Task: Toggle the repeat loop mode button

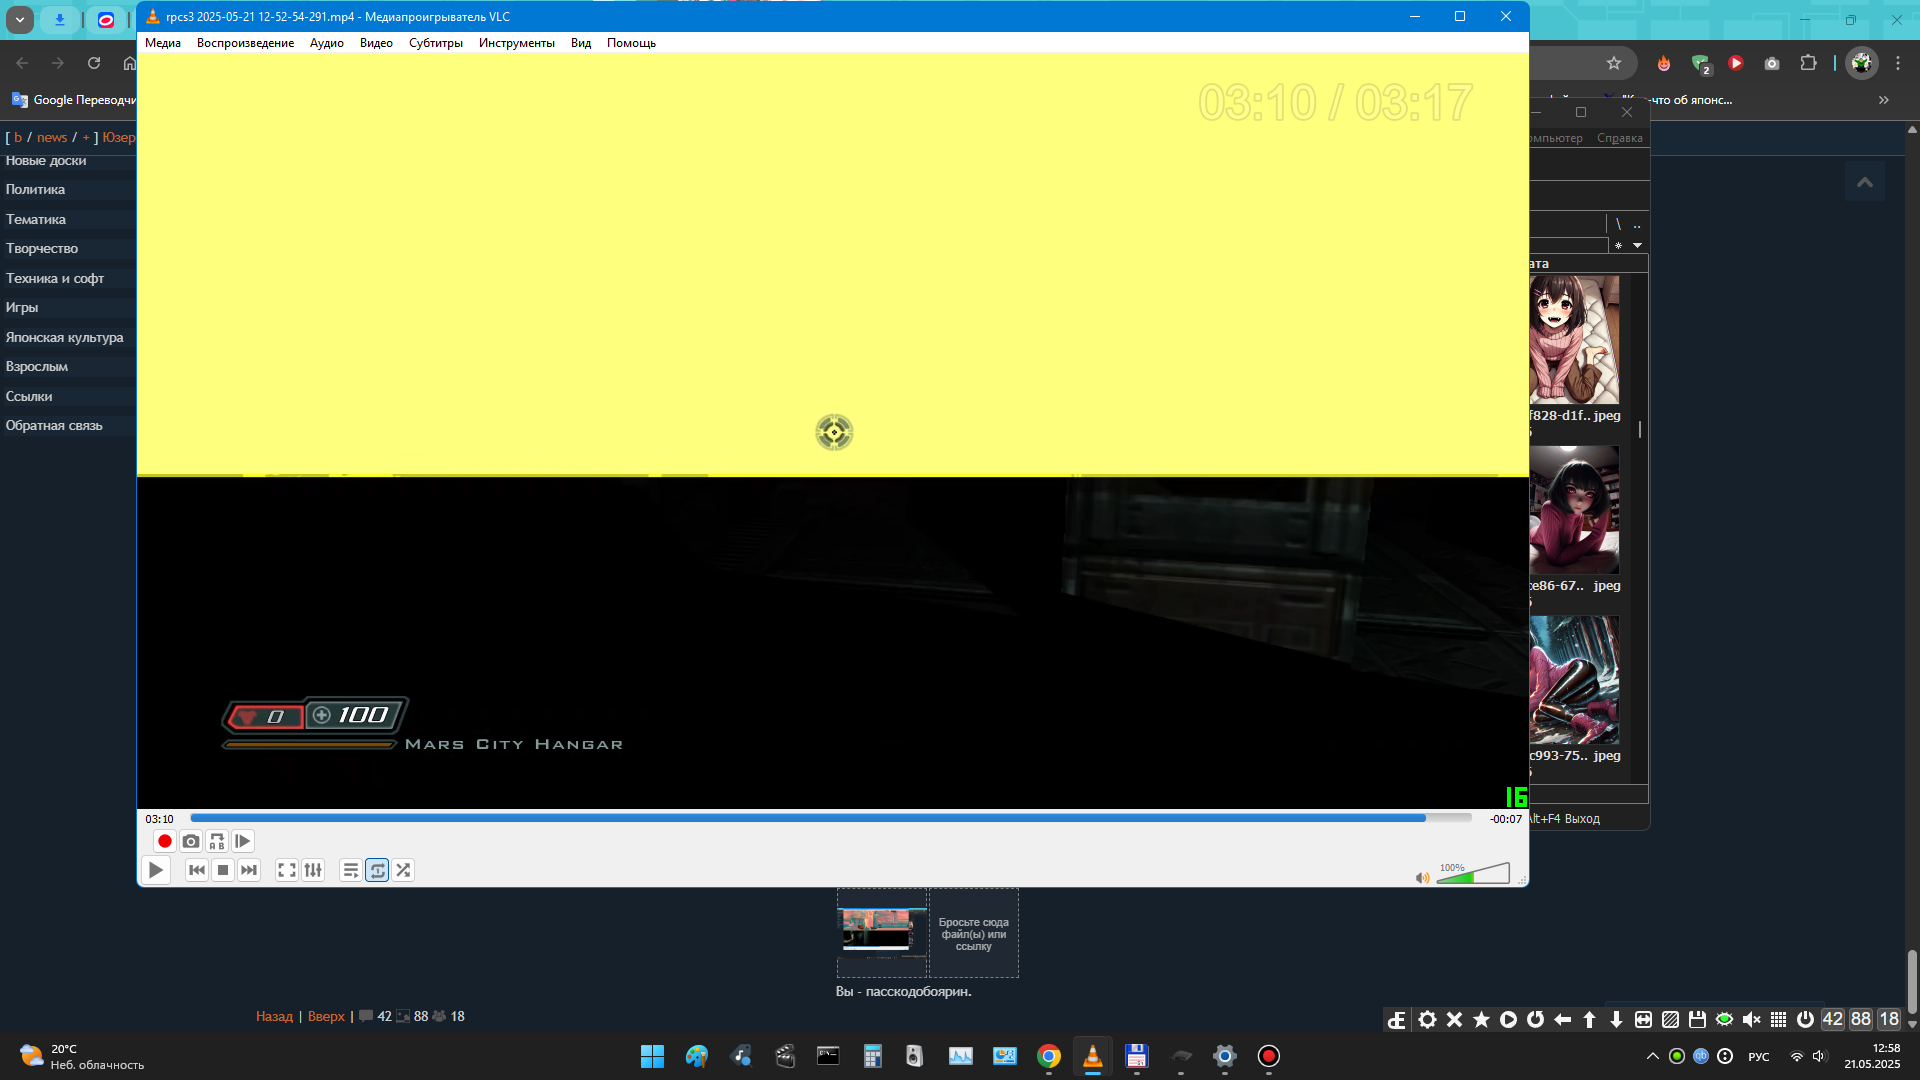Action: click(x=377, y=870)
